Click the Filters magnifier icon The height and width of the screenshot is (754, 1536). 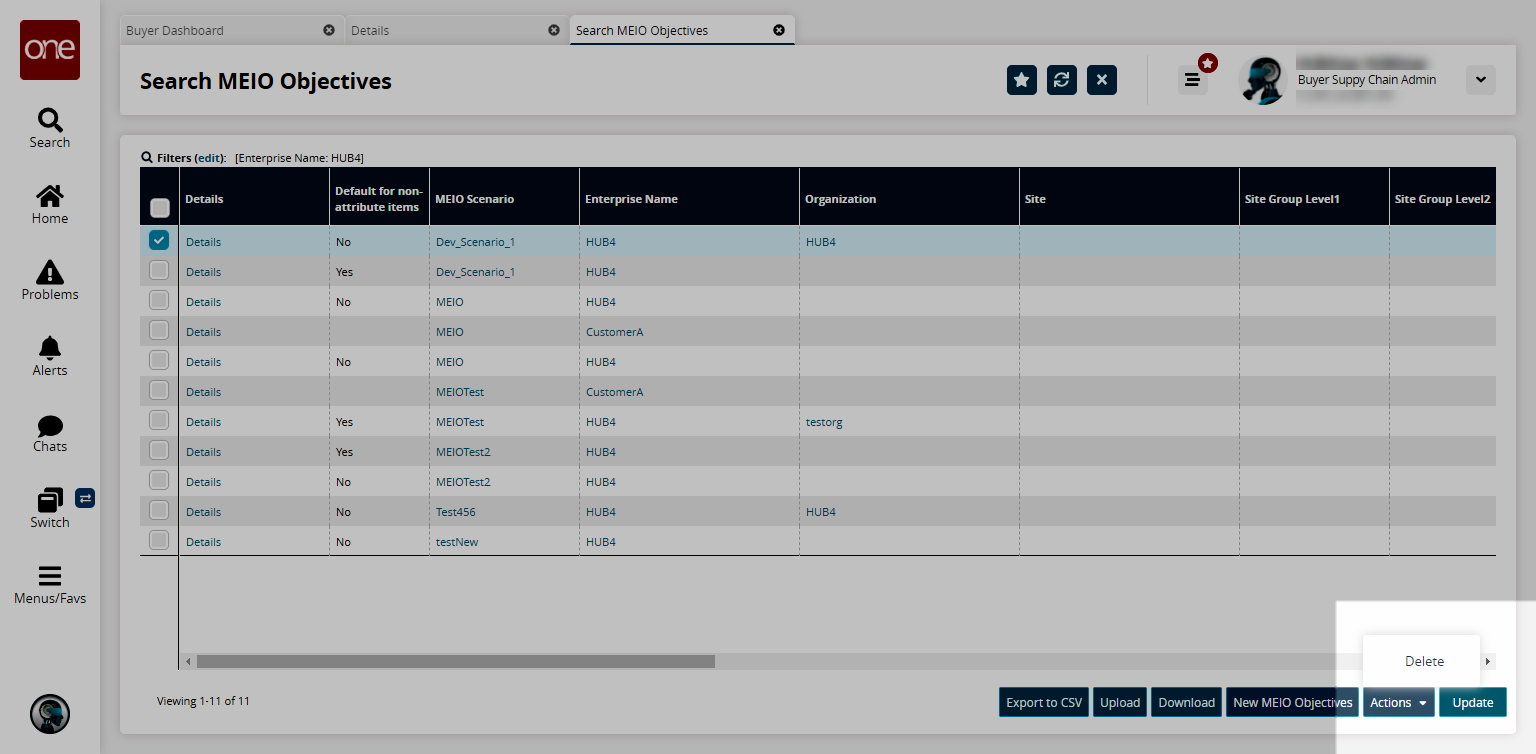147,158
